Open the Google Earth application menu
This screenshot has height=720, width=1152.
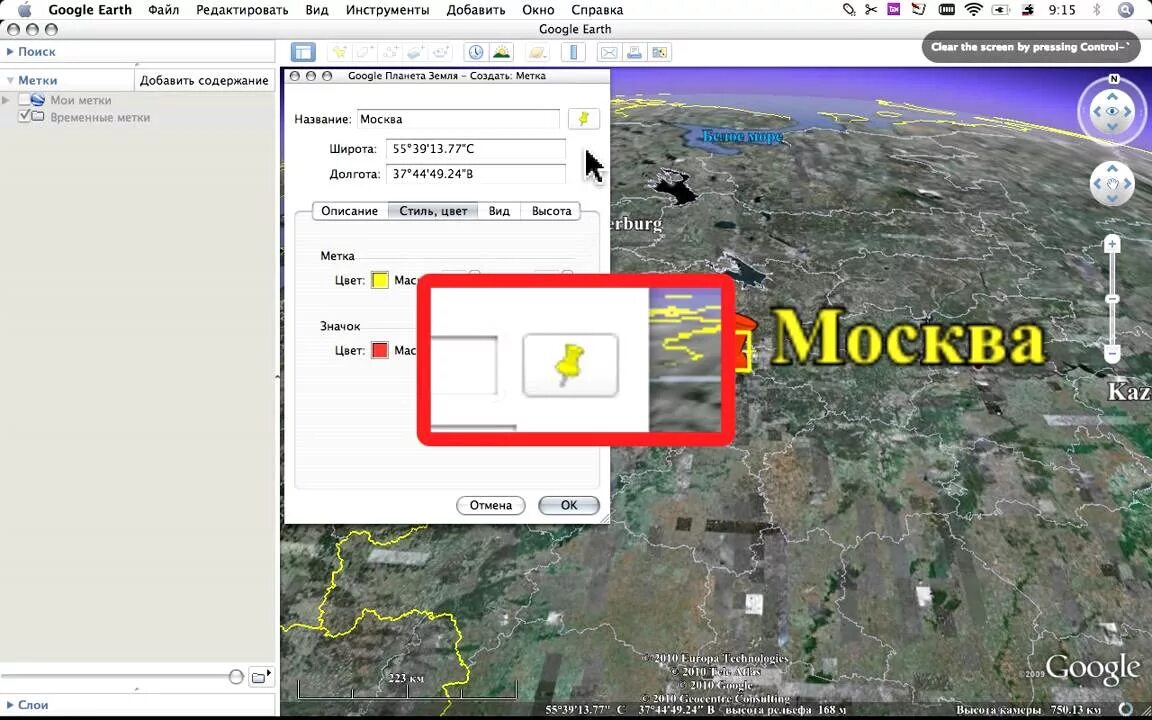pos(90,10)
